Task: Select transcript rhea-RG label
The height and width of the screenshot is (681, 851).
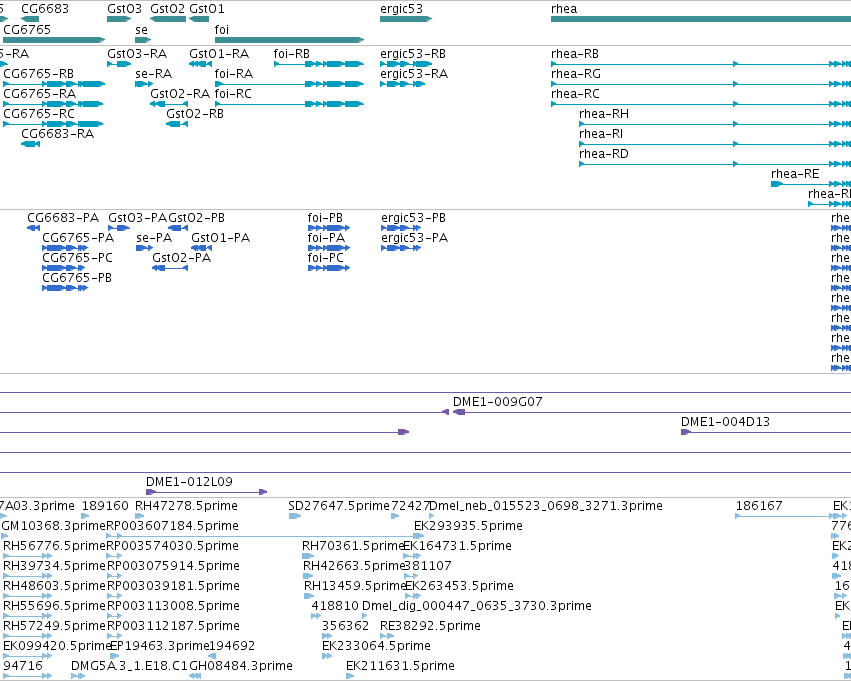Action: click(576, 74)
